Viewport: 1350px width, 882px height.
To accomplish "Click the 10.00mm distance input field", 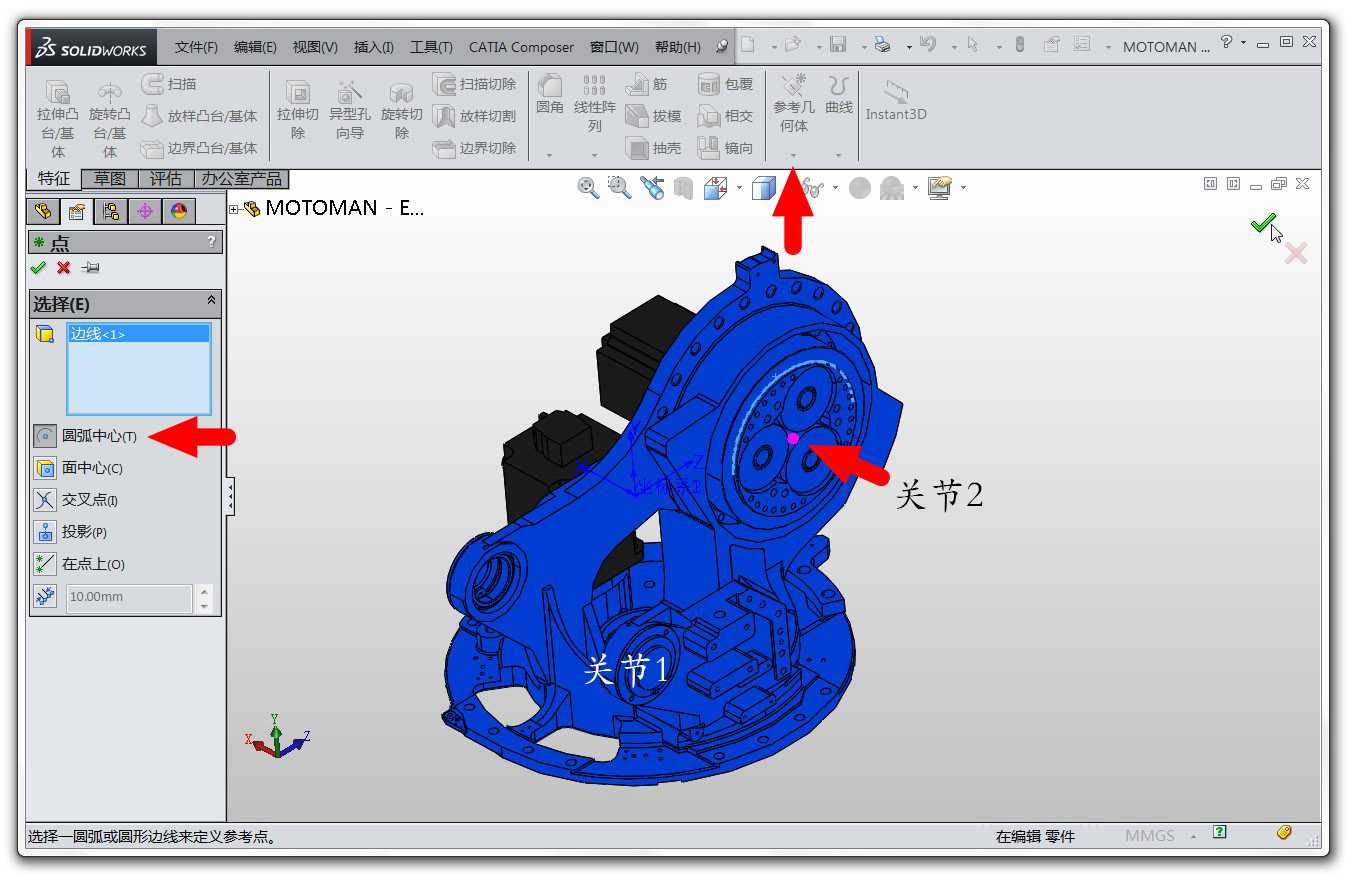I will [x=129, y=598].
